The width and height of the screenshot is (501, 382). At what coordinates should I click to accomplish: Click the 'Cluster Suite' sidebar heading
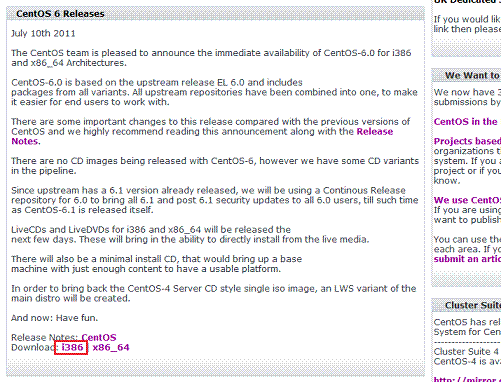(472, 306)
